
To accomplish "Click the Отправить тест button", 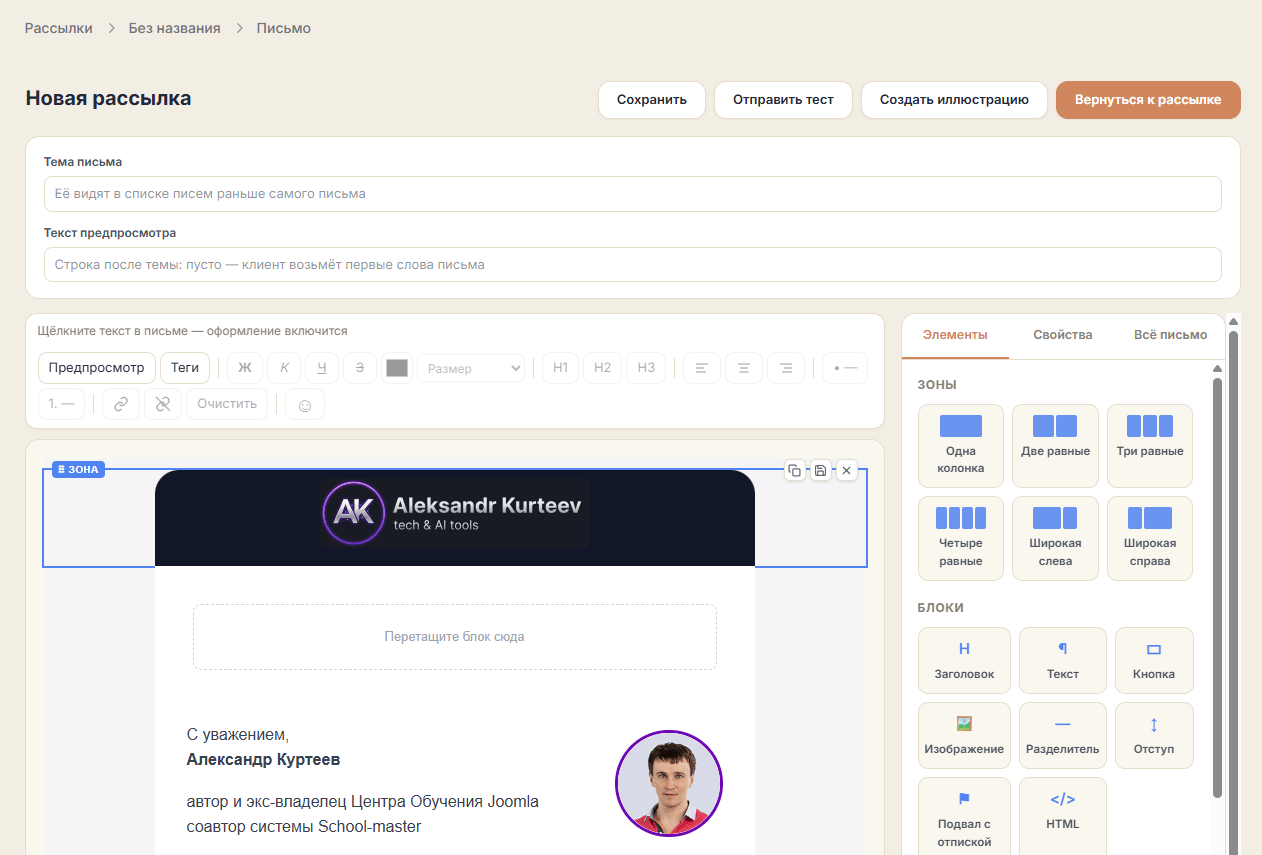I will coord(783,100).
